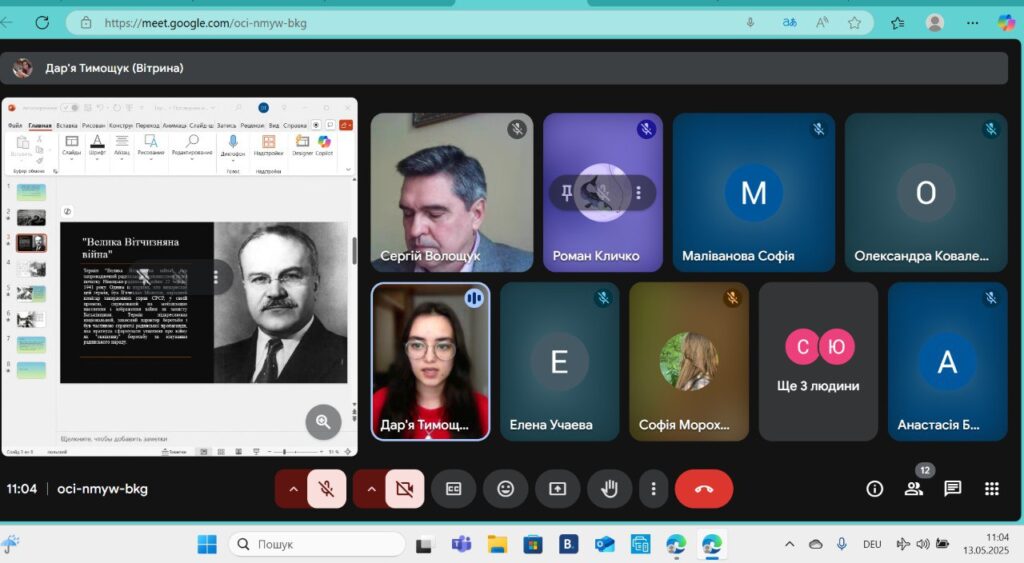Show the participants list
1024x563 pixels.
[x=914, y=489]
